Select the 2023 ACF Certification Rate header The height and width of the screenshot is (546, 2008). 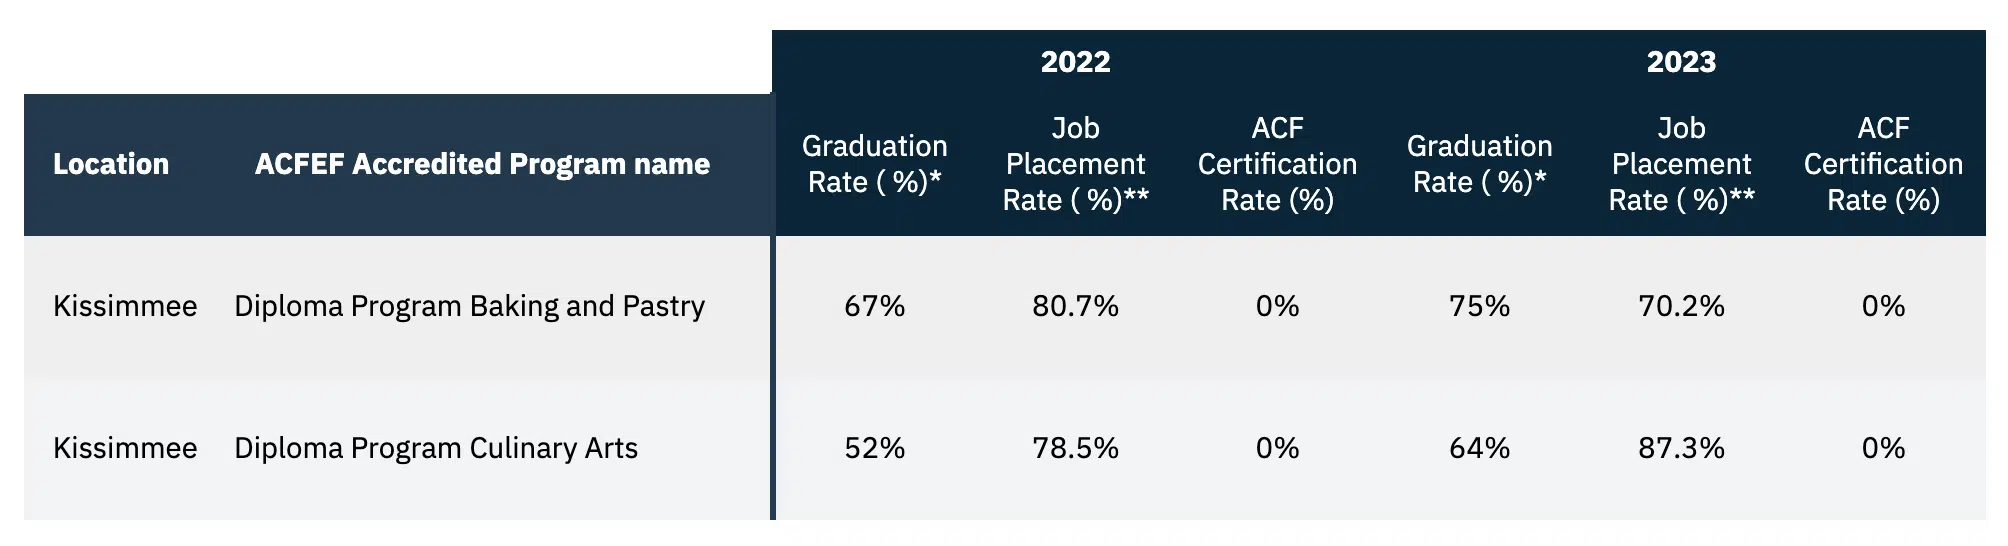[1883, 164]
